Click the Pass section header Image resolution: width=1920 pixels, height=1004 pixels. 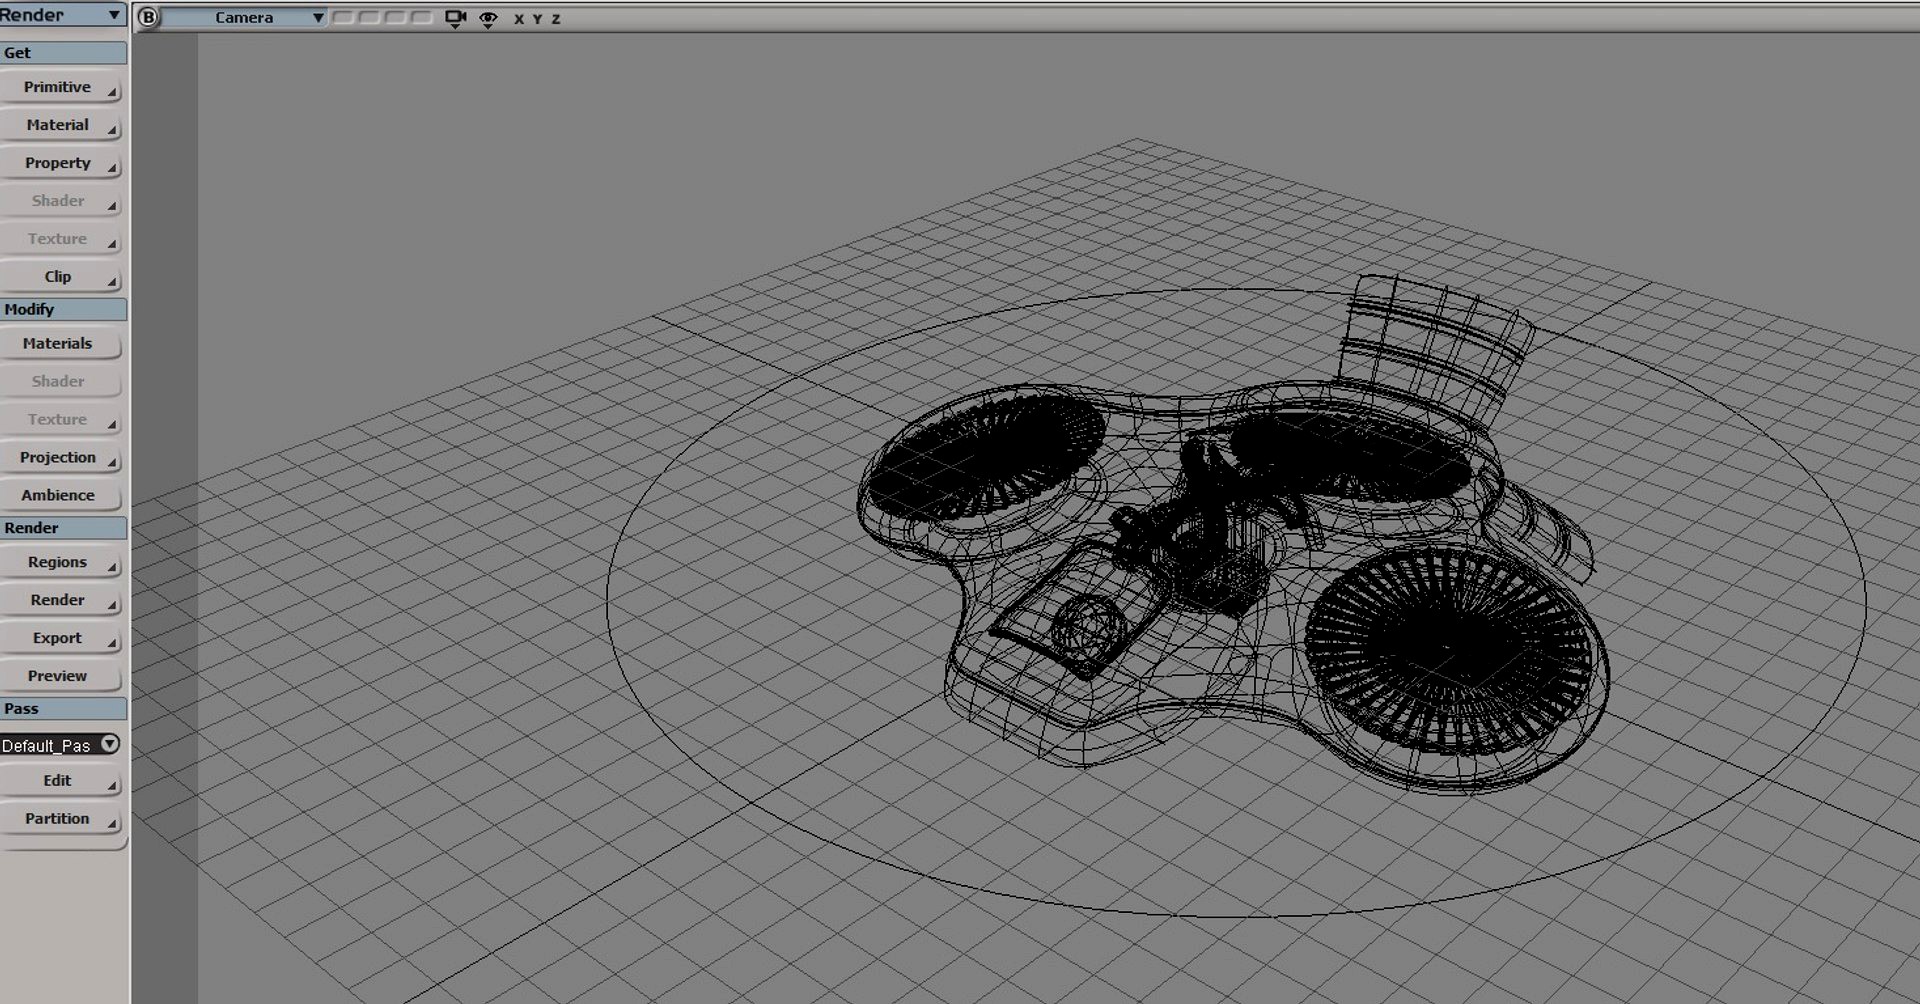[63, 709]
